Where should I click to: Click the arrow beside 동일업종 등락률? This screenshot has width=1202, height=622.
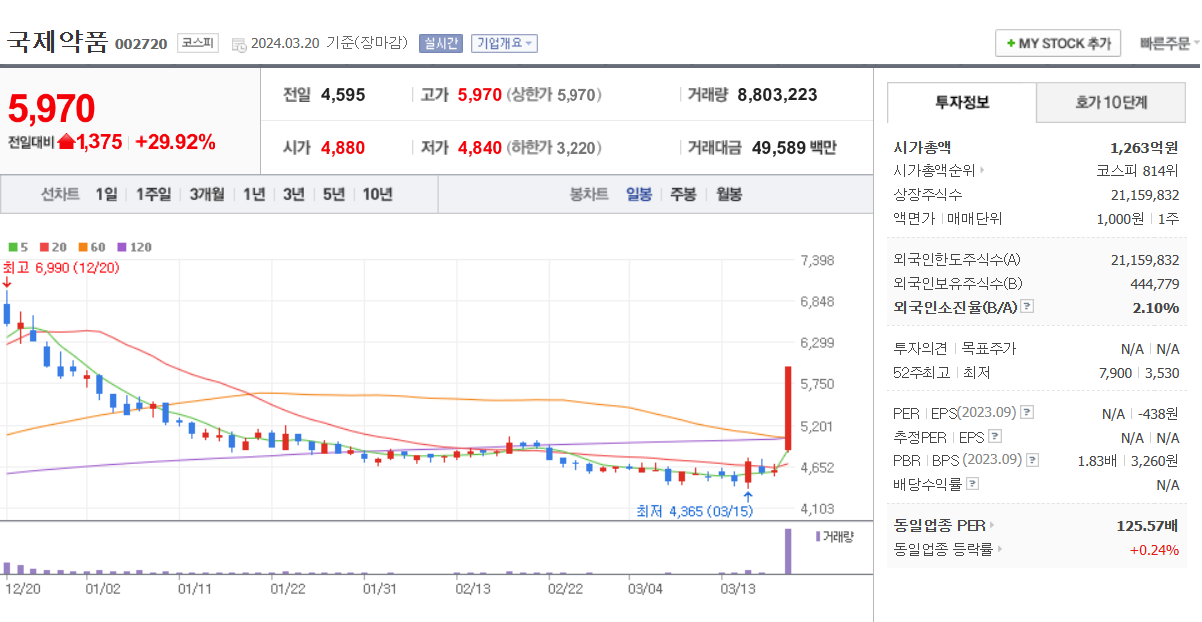coord(1000,549)
